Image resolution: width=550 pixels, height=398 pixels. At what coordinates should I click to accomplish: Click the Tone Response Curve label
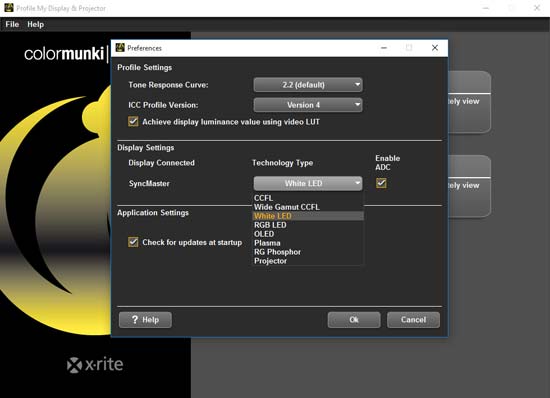tap(168, 85)
